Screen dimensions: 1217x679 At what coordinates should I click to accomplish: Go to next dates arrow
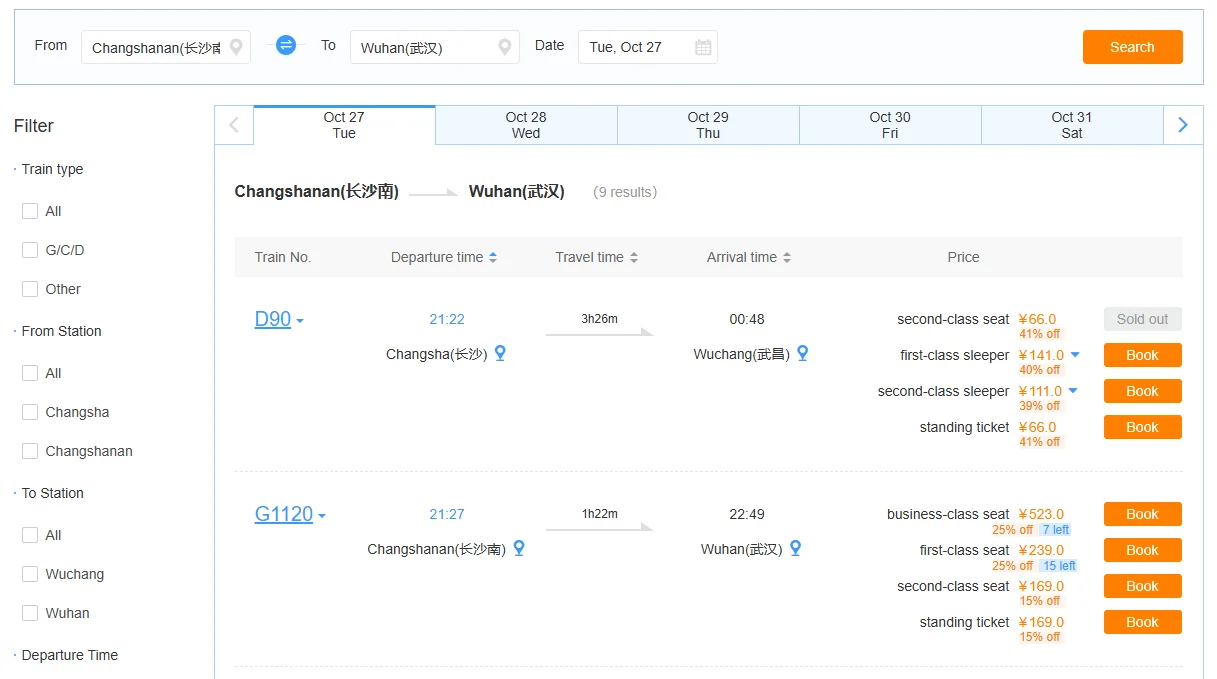tap(1183, 125)
